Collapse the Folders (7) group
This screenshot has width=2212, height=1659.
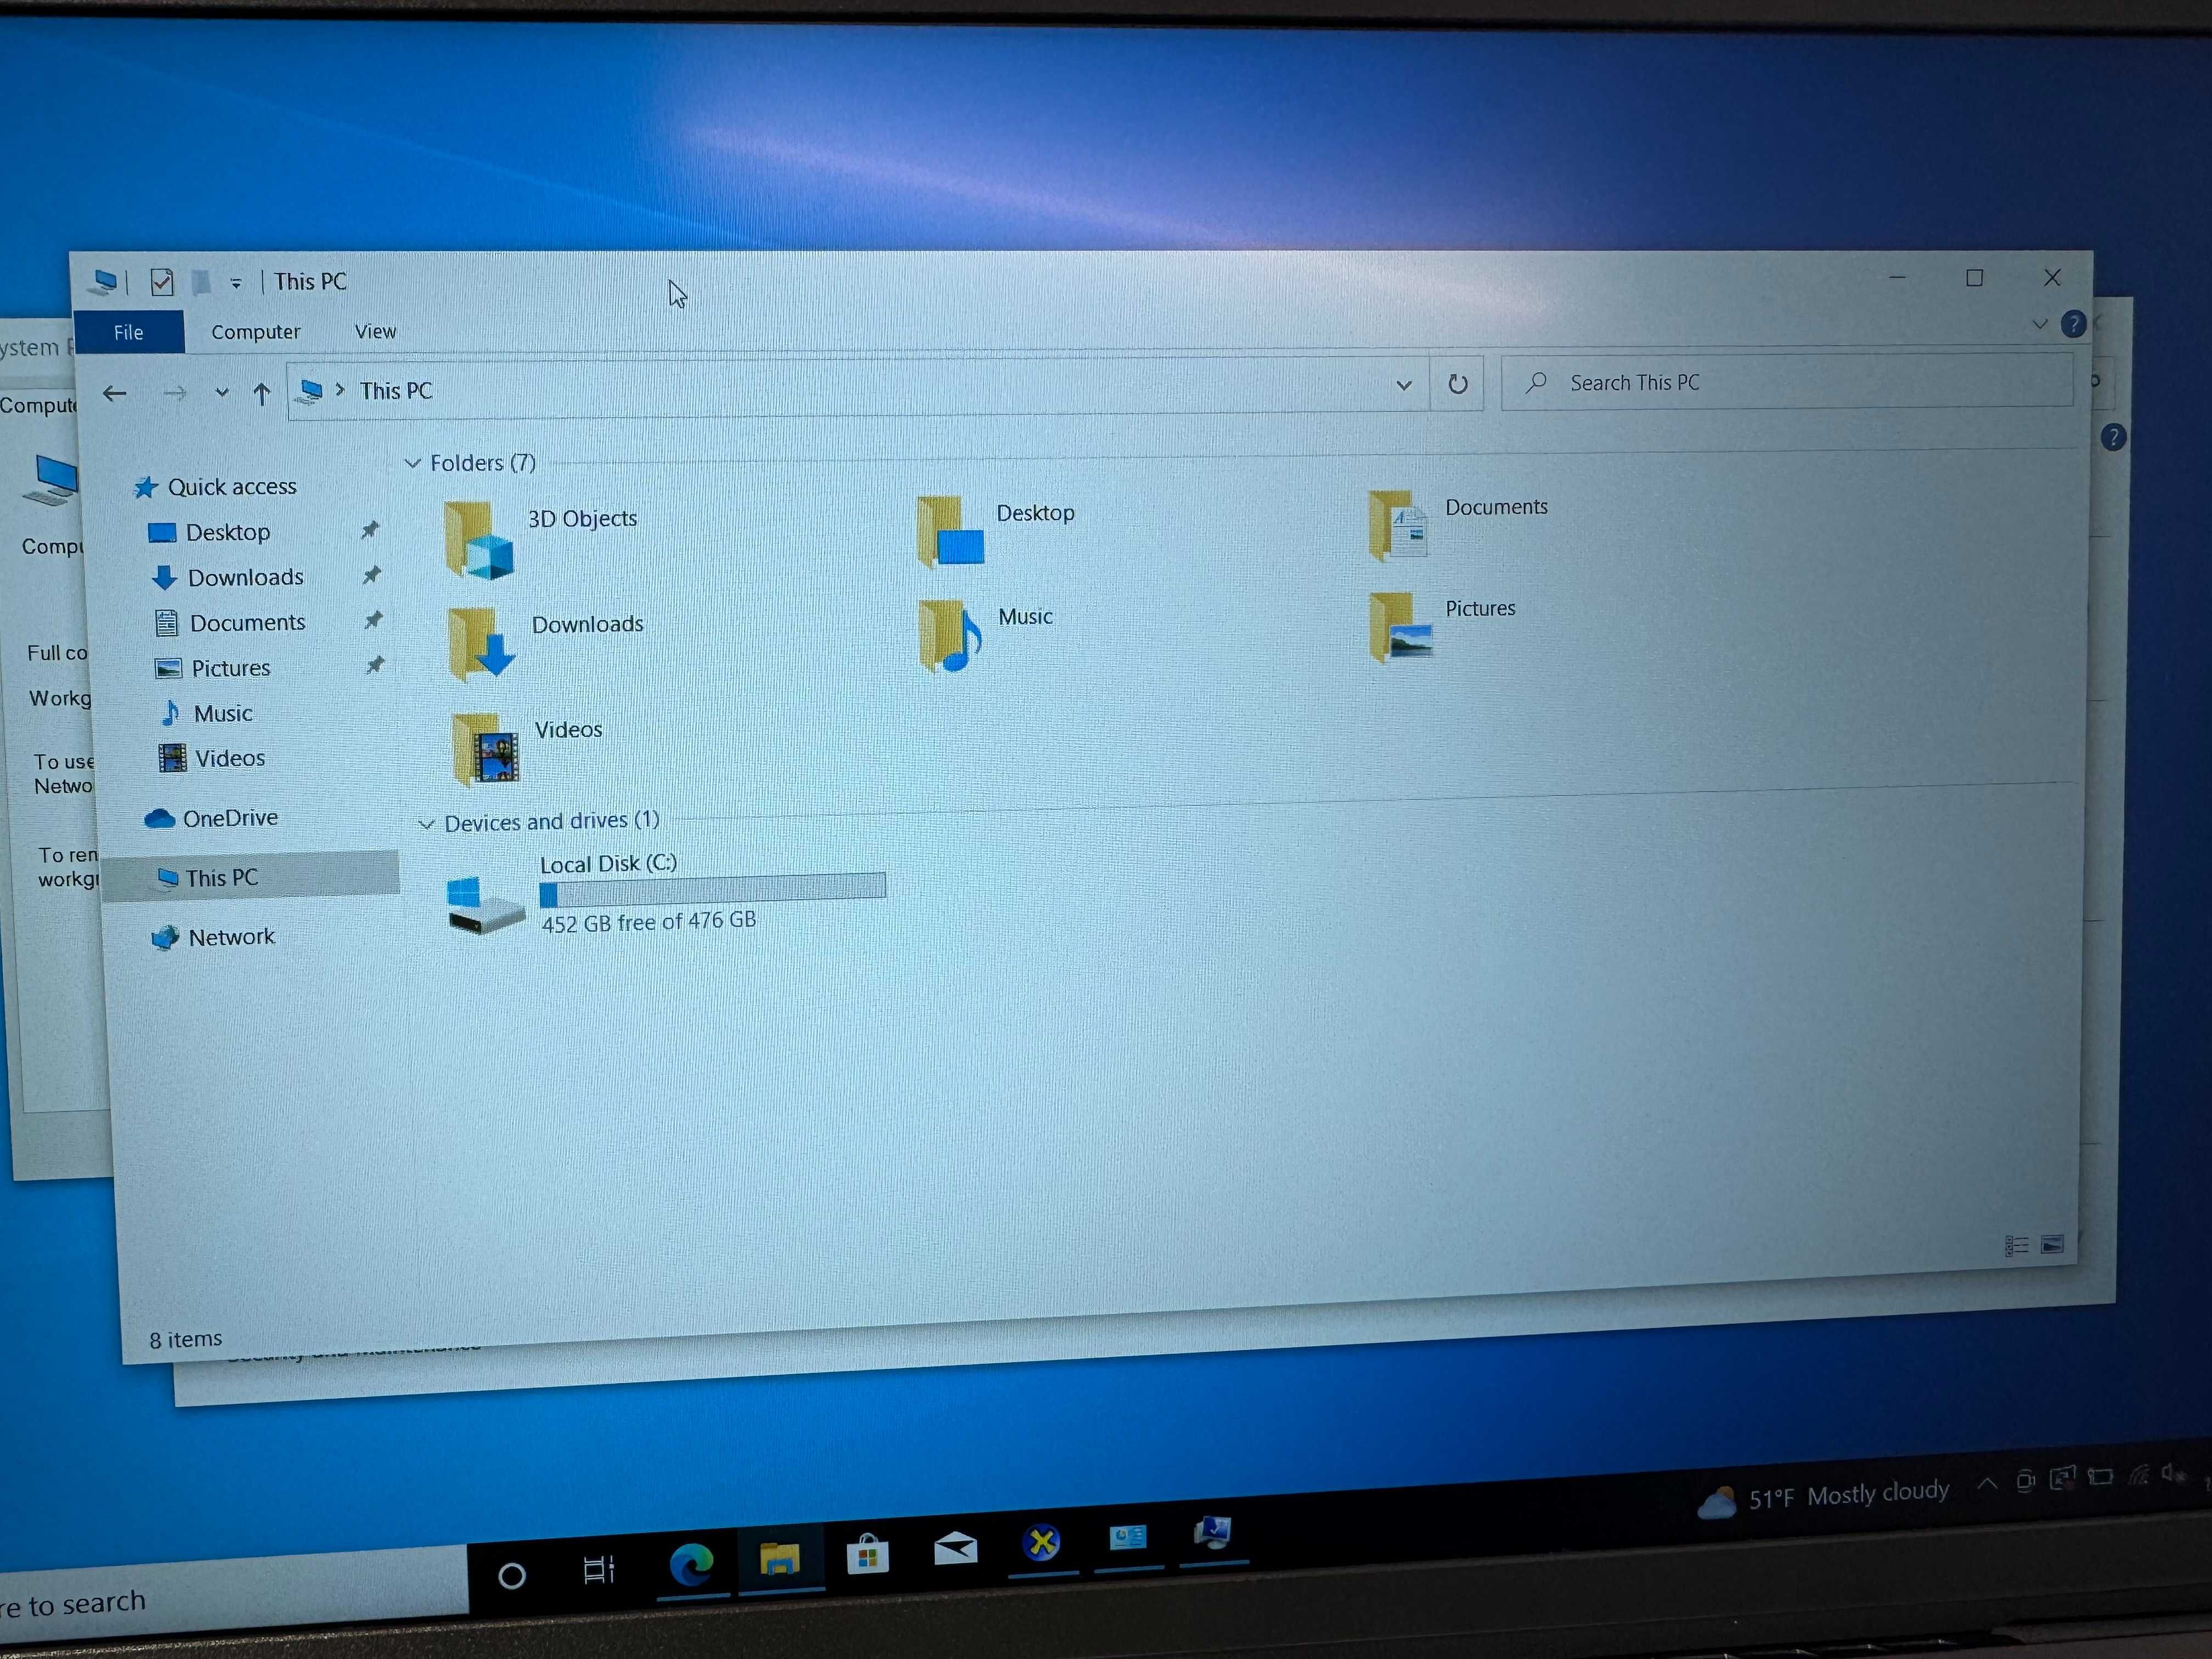coord(412,463)
